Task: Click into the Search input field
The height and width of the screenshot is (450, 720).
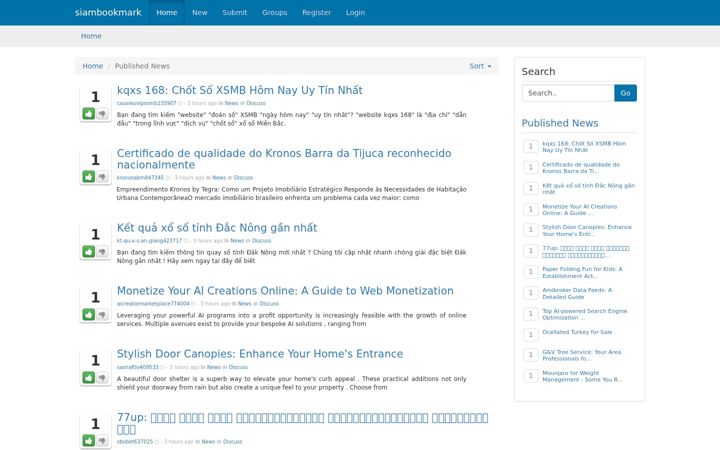Action: [x=568, y=93]
